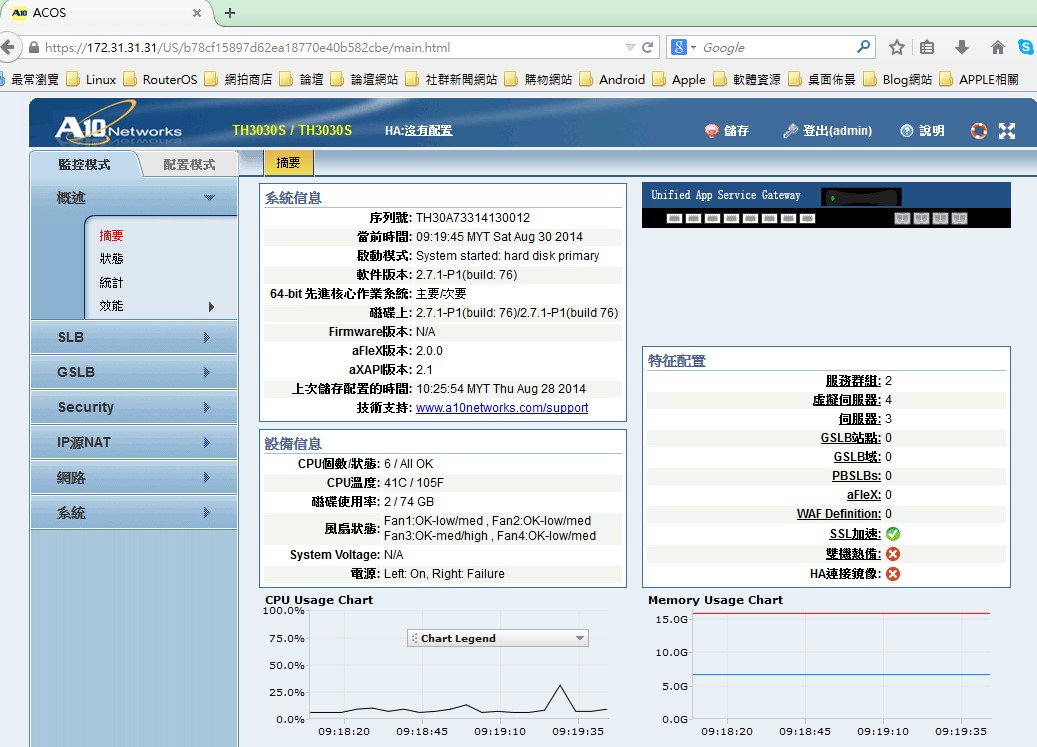This screenshot has height=747, width=1037.
Task: Open the GSLB站點 link
Action: pyautogui.click(x=850, y=438)
